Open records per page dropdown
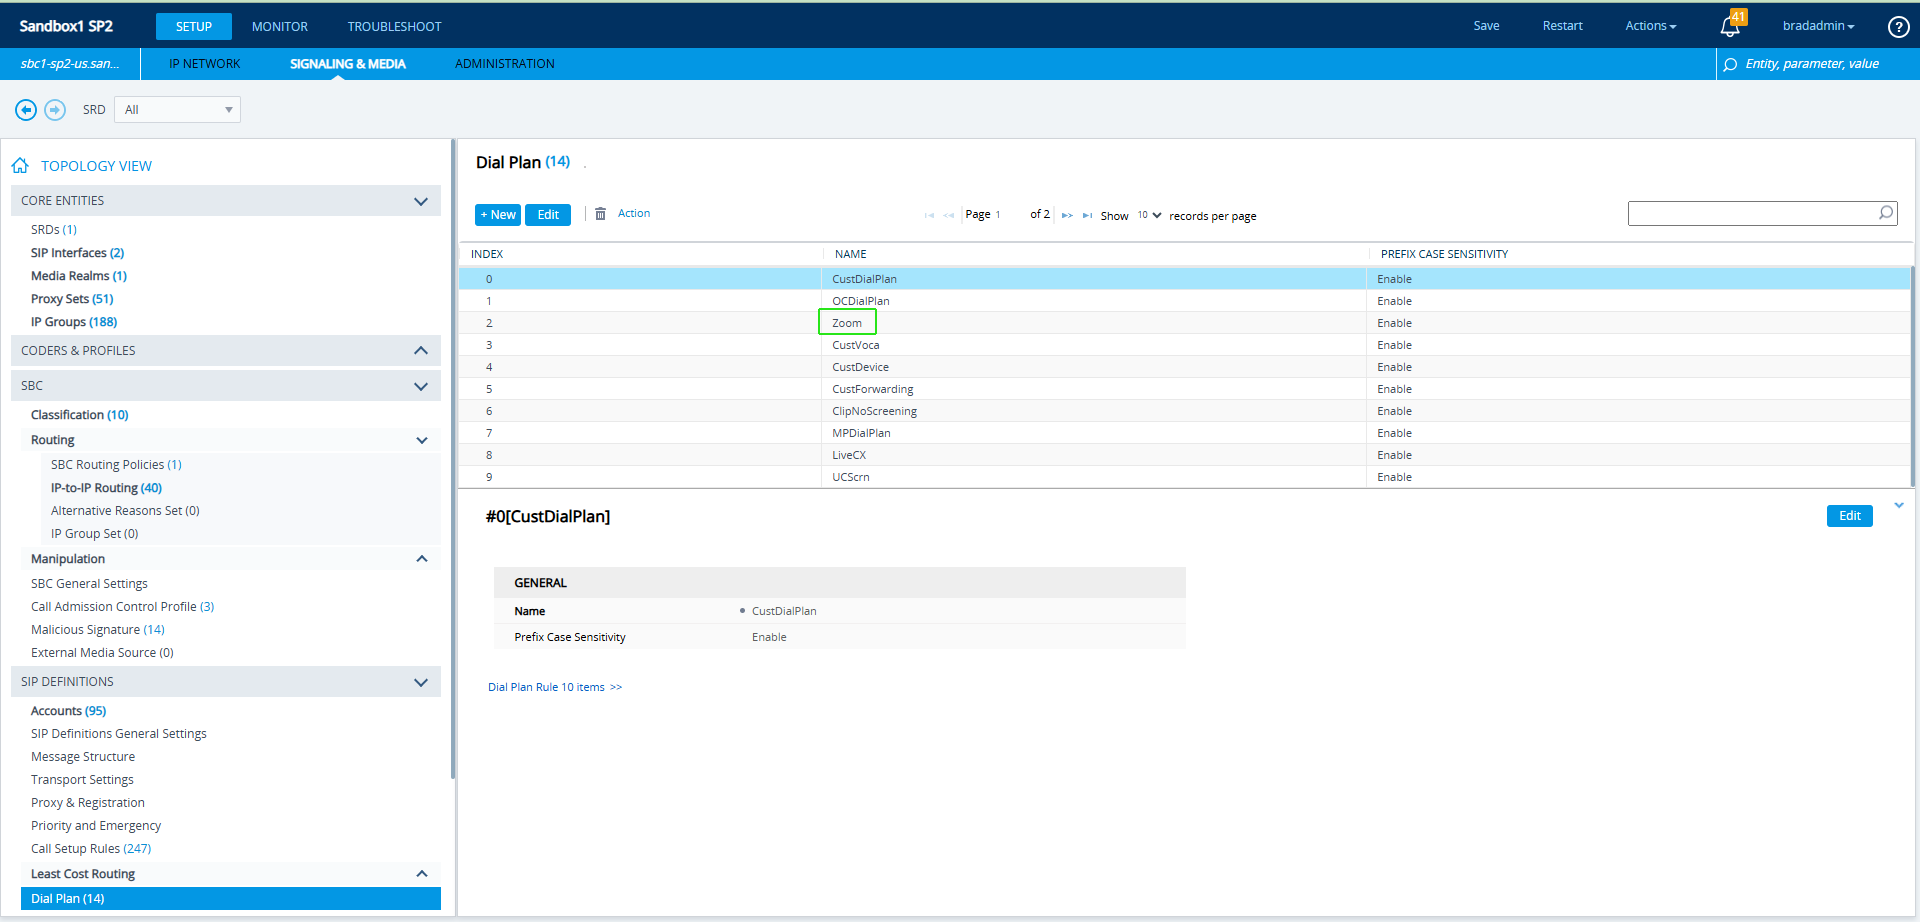 tap(1149, 215)
